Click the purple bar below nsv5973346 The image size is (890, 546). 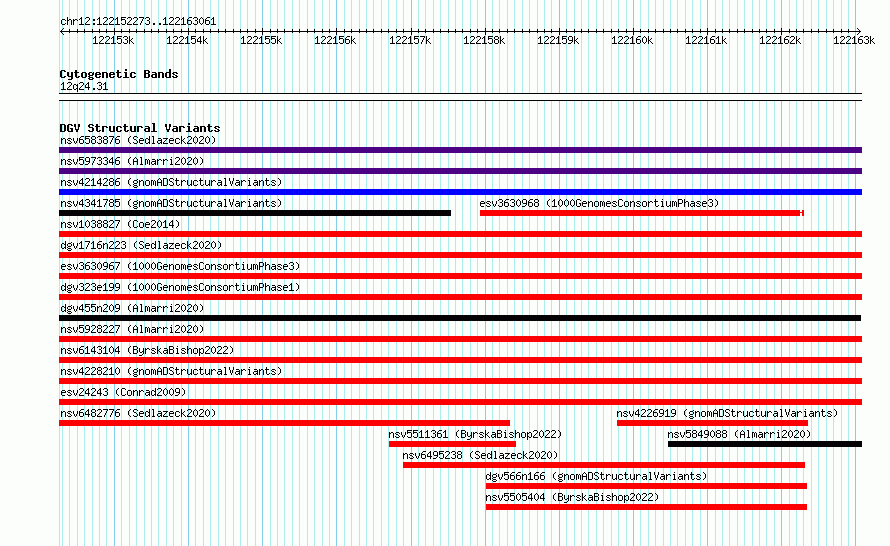click(x=460, y=171)
